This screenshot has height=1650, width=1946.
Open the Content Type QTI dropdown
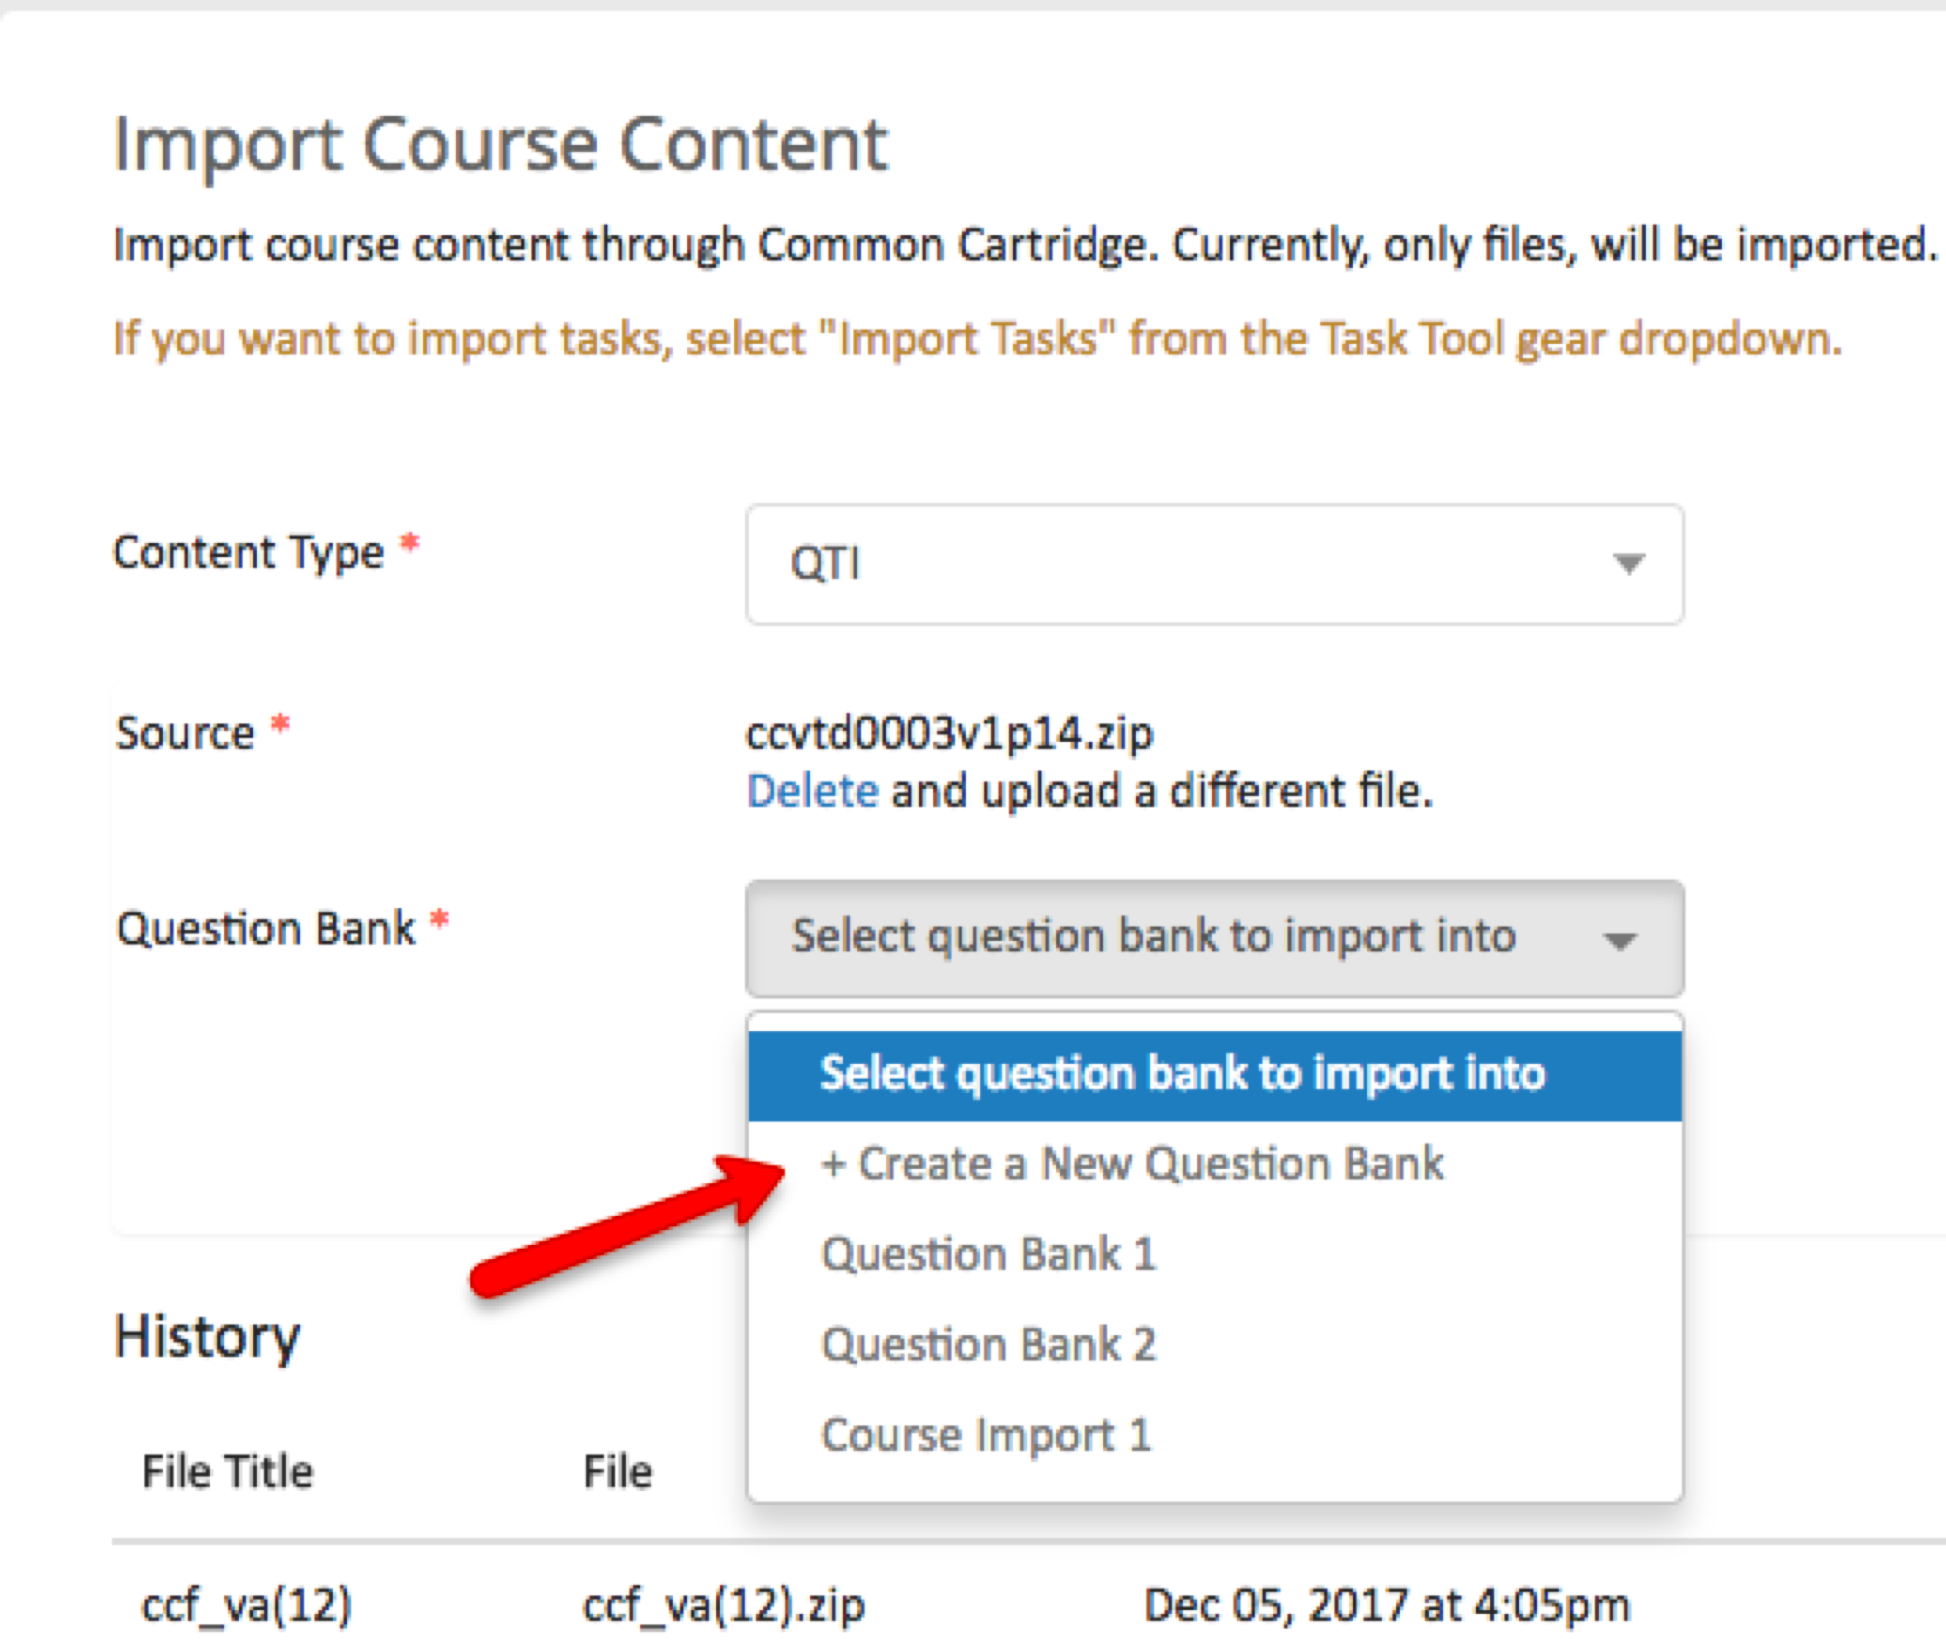pyautogui.click(x=1214, y=564)
